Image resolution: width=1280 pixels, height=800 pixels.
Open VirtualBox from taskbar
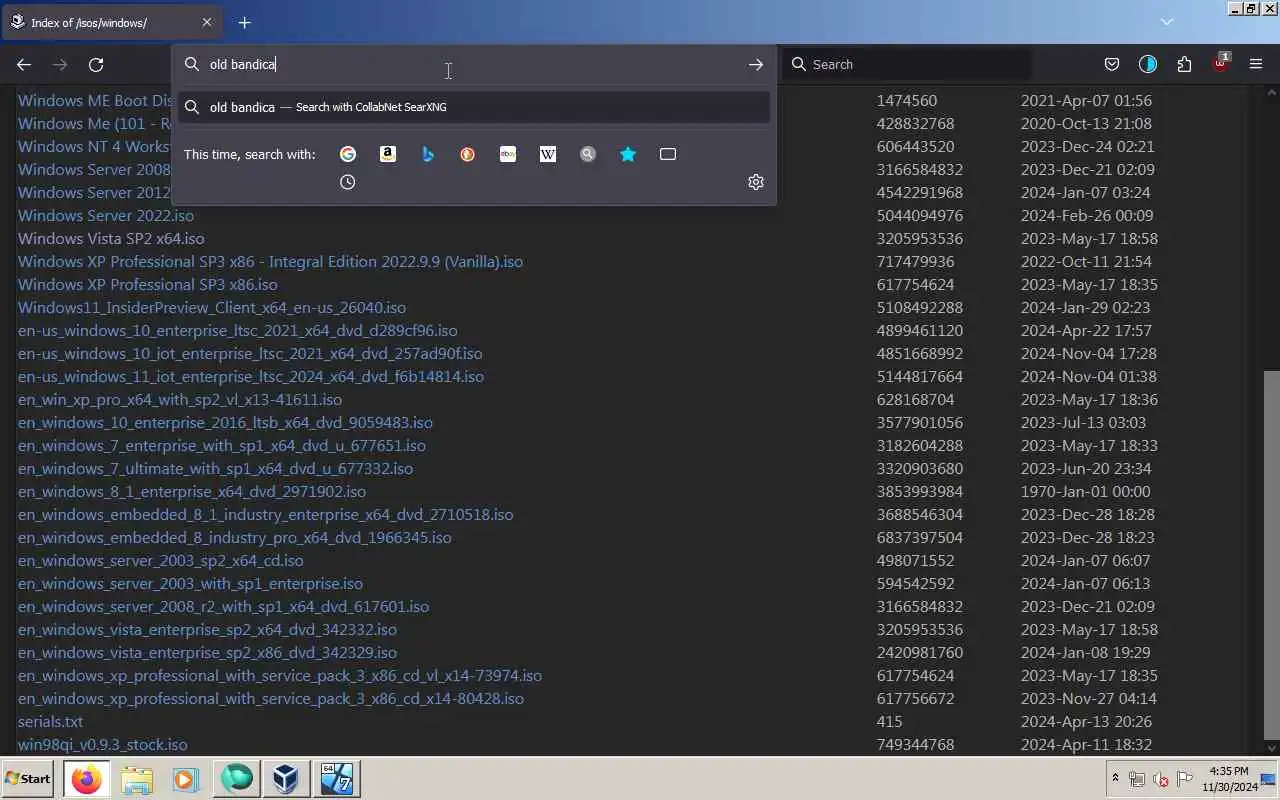(x=286, y=778)
